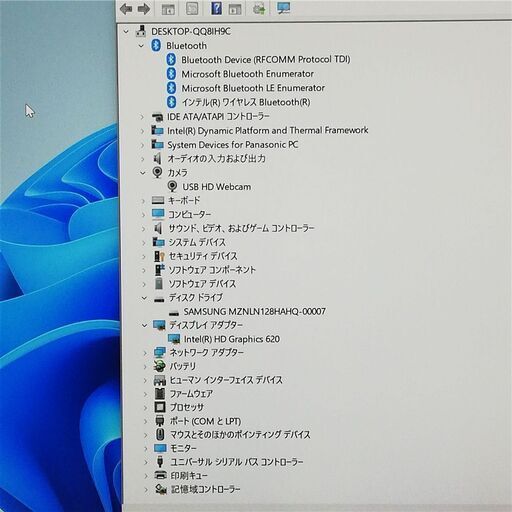Select Microsoft Bluetooth LE Enumerator device

click(x=253, y=88)
